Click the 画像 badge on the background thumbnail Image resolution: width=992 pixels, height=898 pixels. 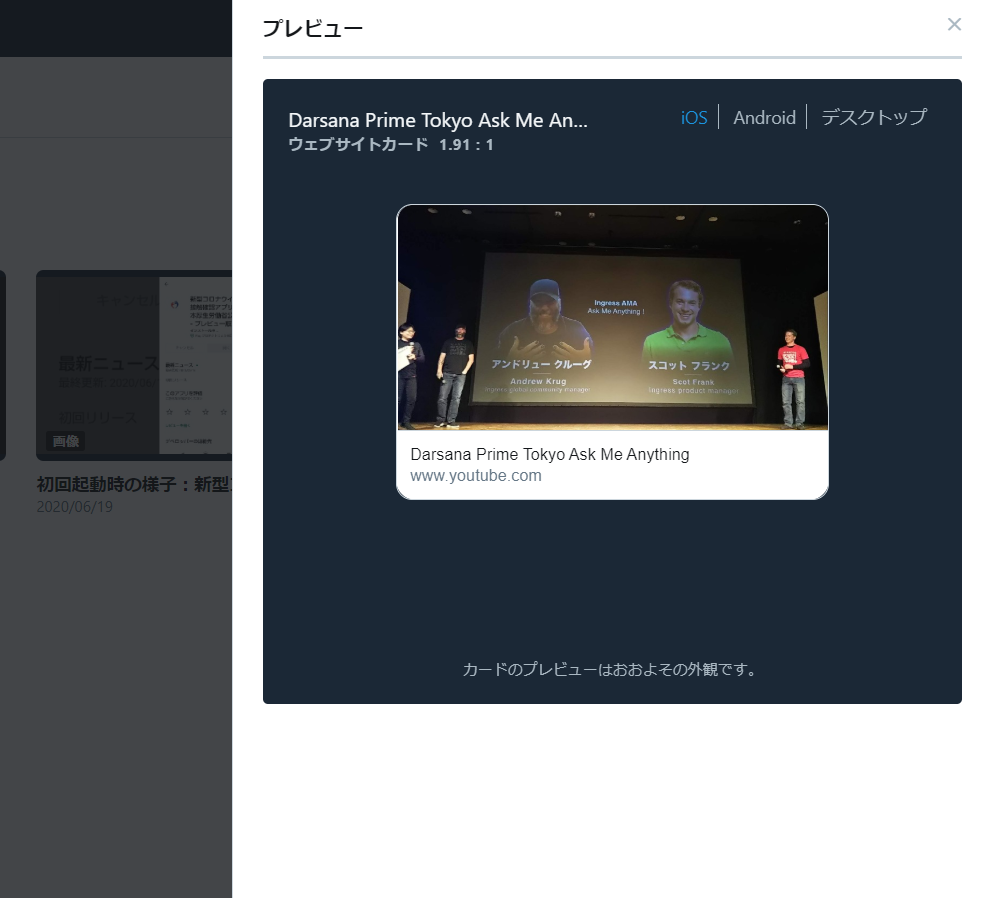66,441
